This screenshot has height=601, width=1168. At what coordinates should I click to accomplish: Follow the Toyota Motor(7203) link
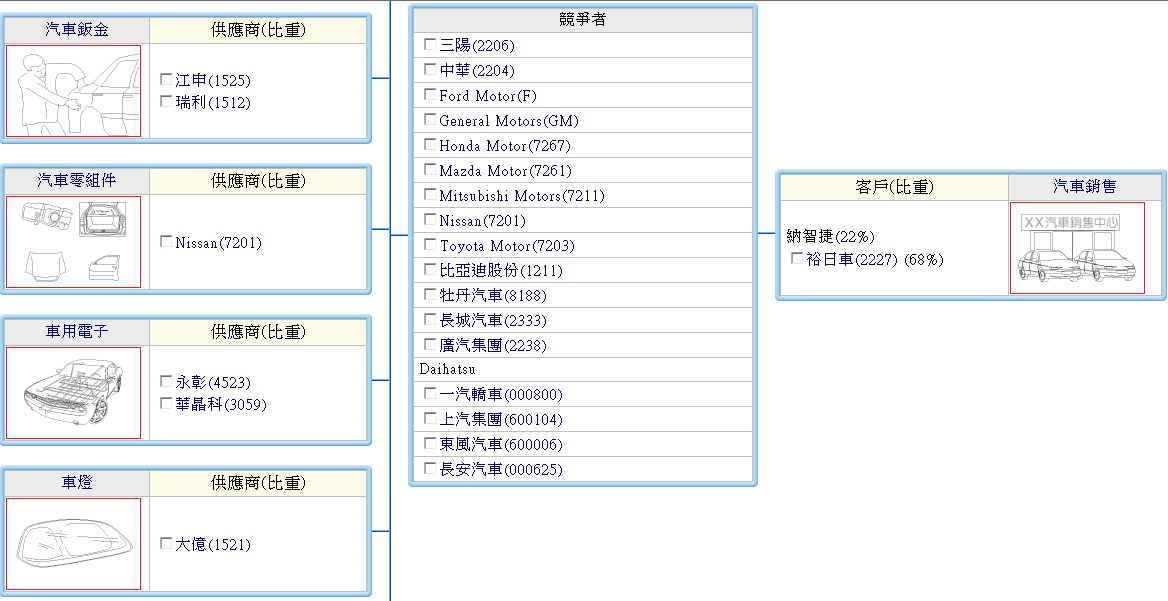(507, 246)
